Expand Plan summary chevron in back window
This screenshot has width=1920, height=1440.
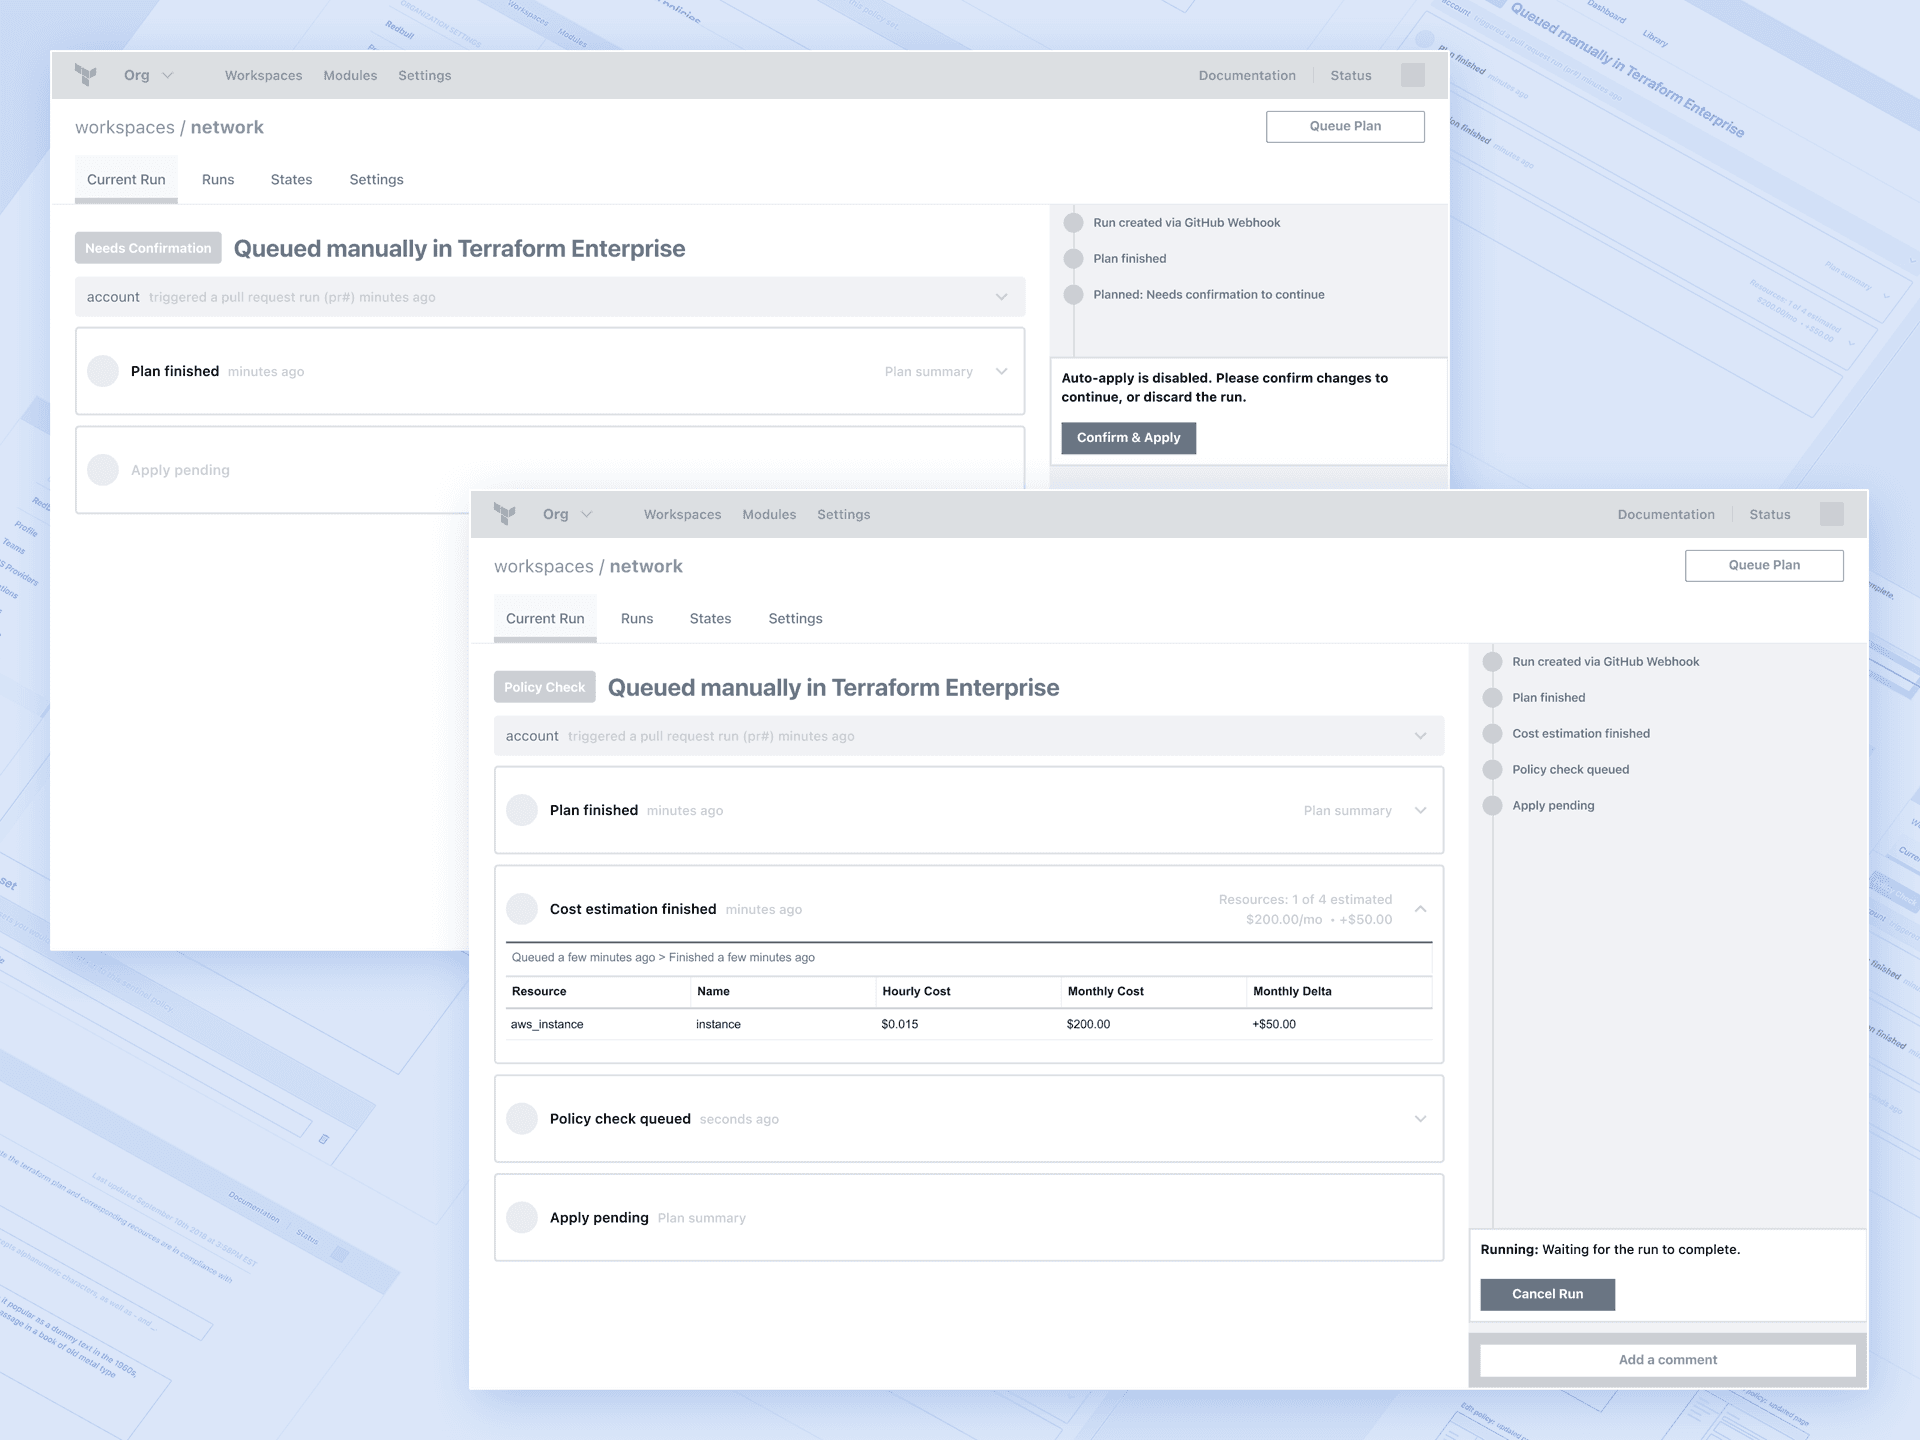click(1001, 371)
